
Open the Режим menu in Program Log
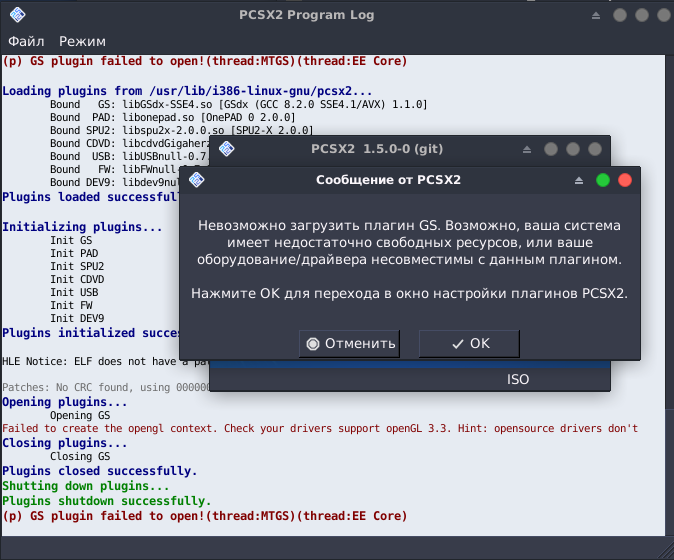click(x=82, y=41)
